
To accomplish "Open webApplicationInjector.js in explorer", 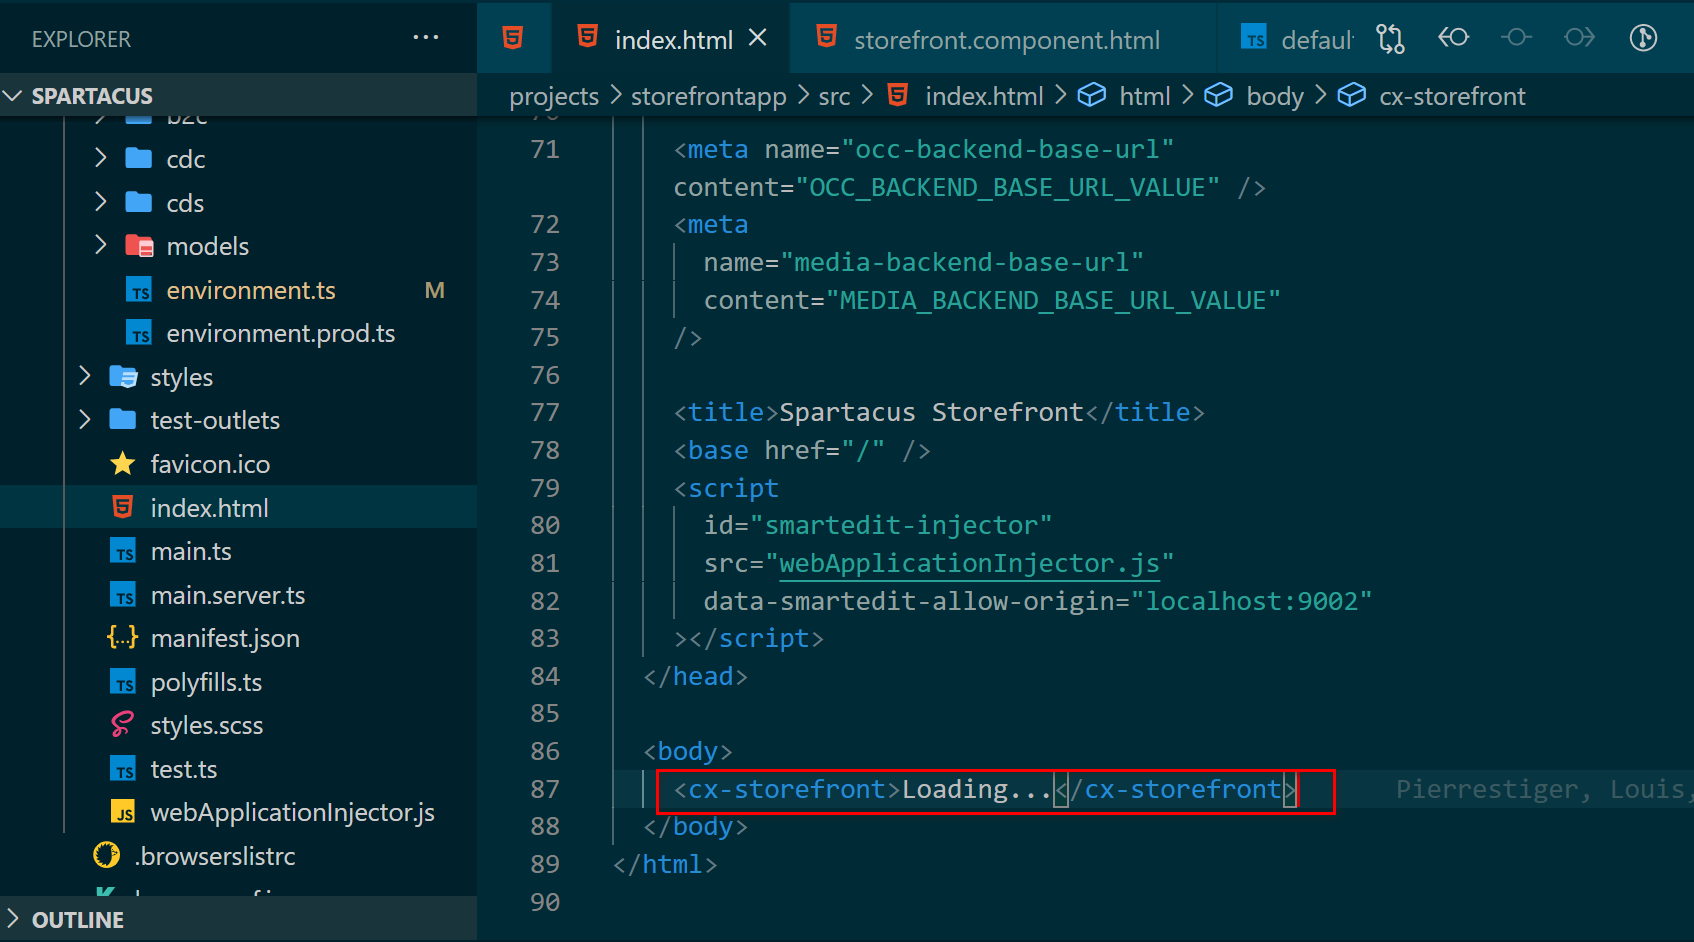I will click(x=292, y=812).
